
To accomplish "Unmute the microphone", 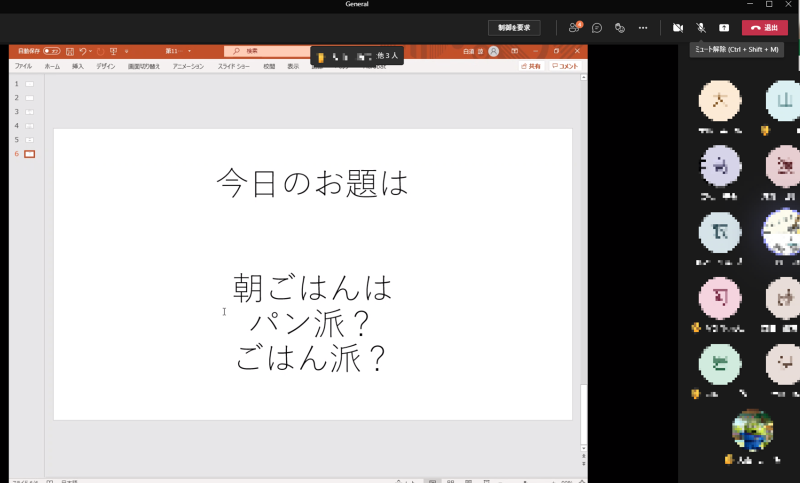I will point(701,28).
